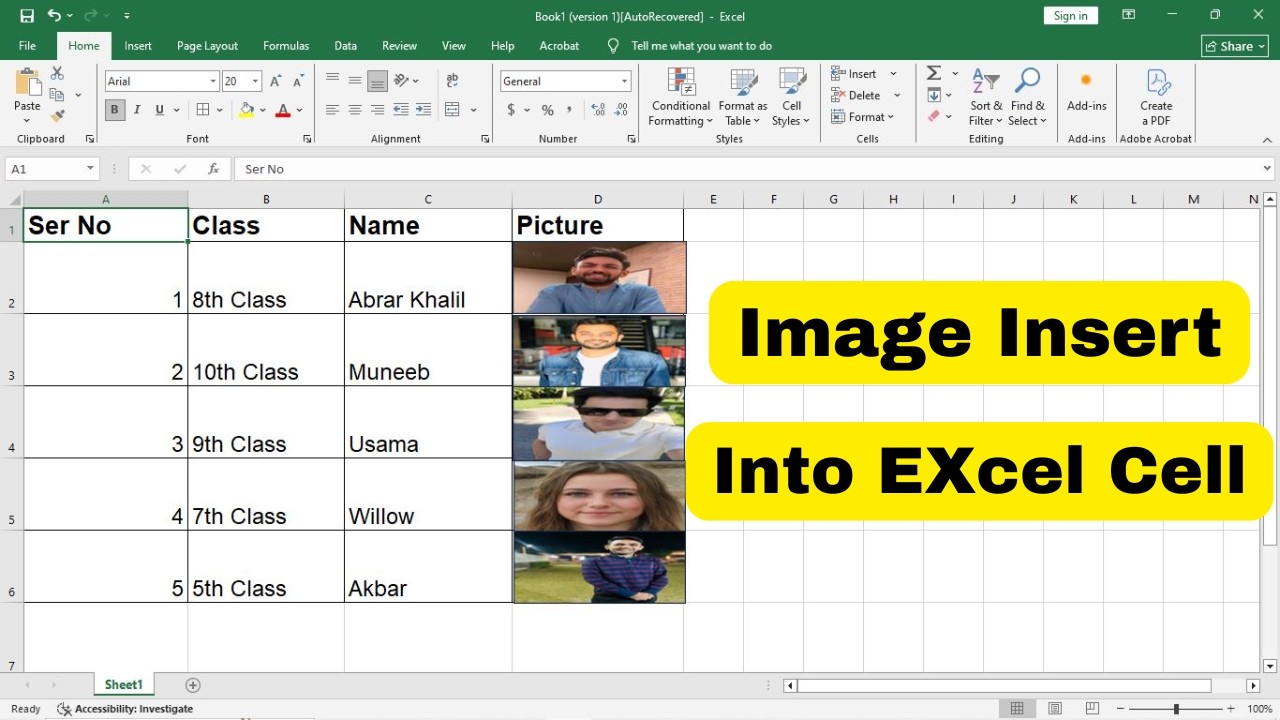1280x720 pixels.
Task: Toggle Underline formatting
Action: (x=159, y=110)
